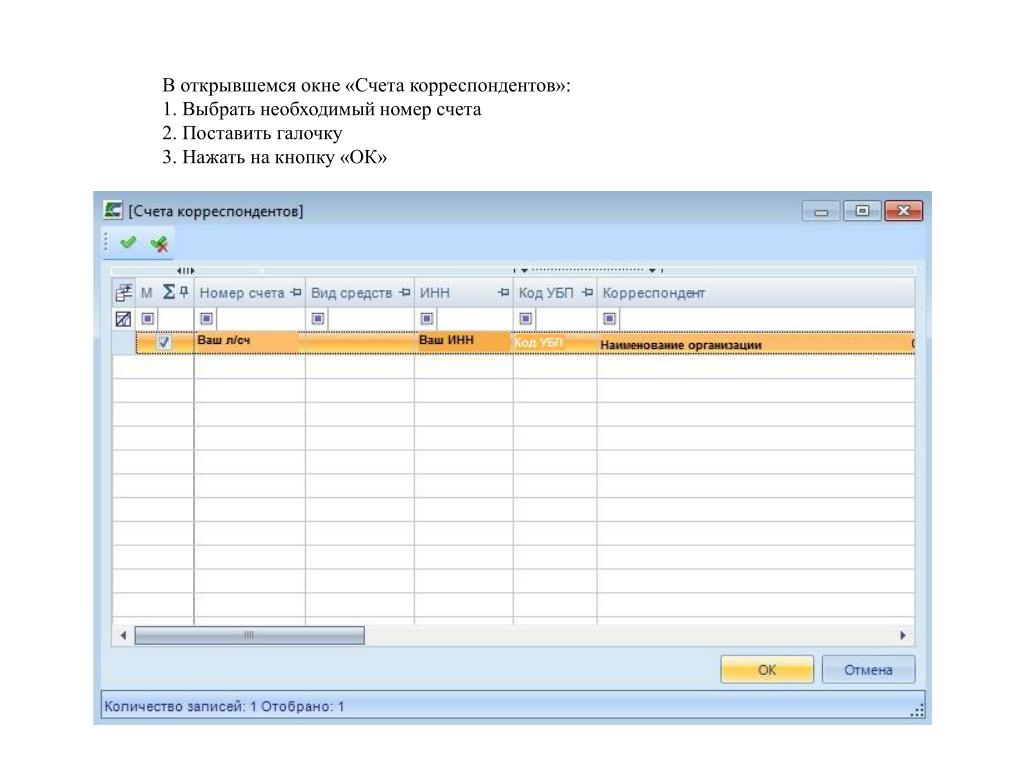This screenshot has height=768, width=1024.
Task: Open filter condition for M column
Action: click(x=148, y=319)
